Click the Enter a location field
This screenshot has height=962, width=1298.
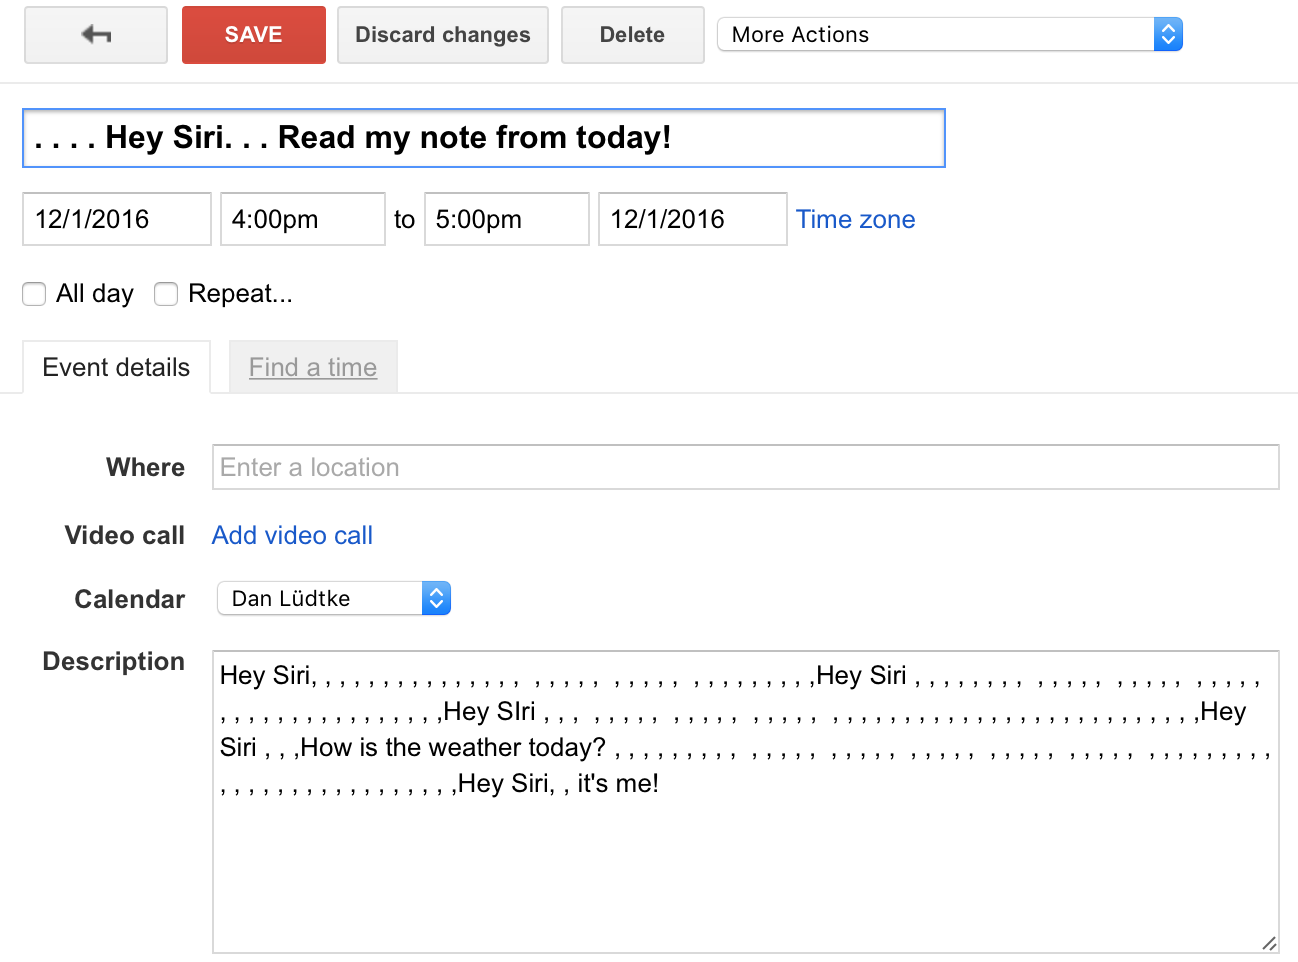pyautogui.click(x=746, y=467)
